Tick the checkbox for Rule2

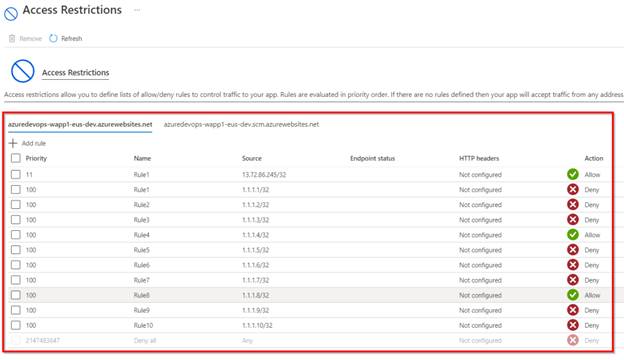(x=16, y=204)
